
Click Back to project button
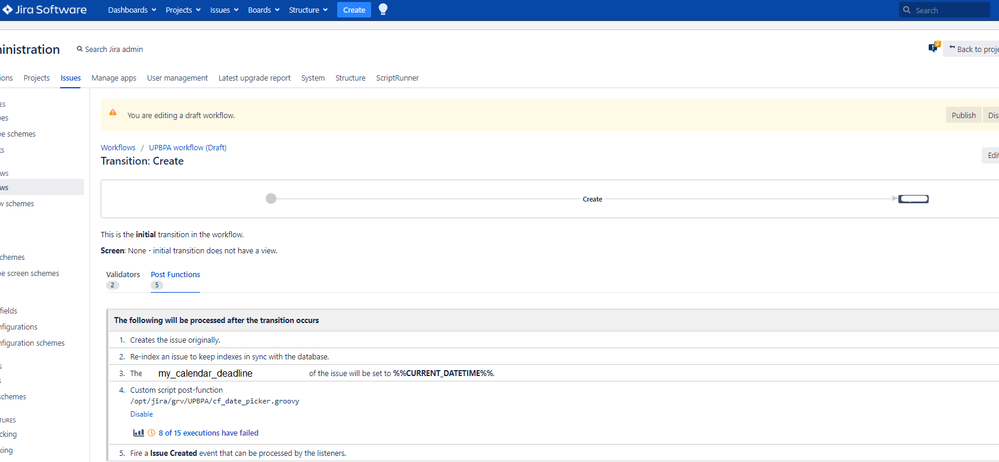972,49
